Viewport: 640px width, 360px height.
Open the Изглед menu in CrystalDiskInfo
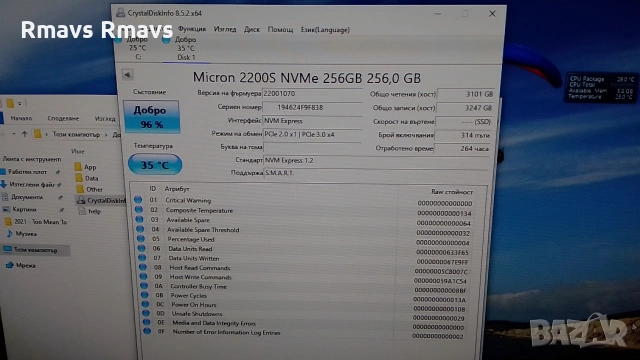pyautogui.click(x=225, y=29)
